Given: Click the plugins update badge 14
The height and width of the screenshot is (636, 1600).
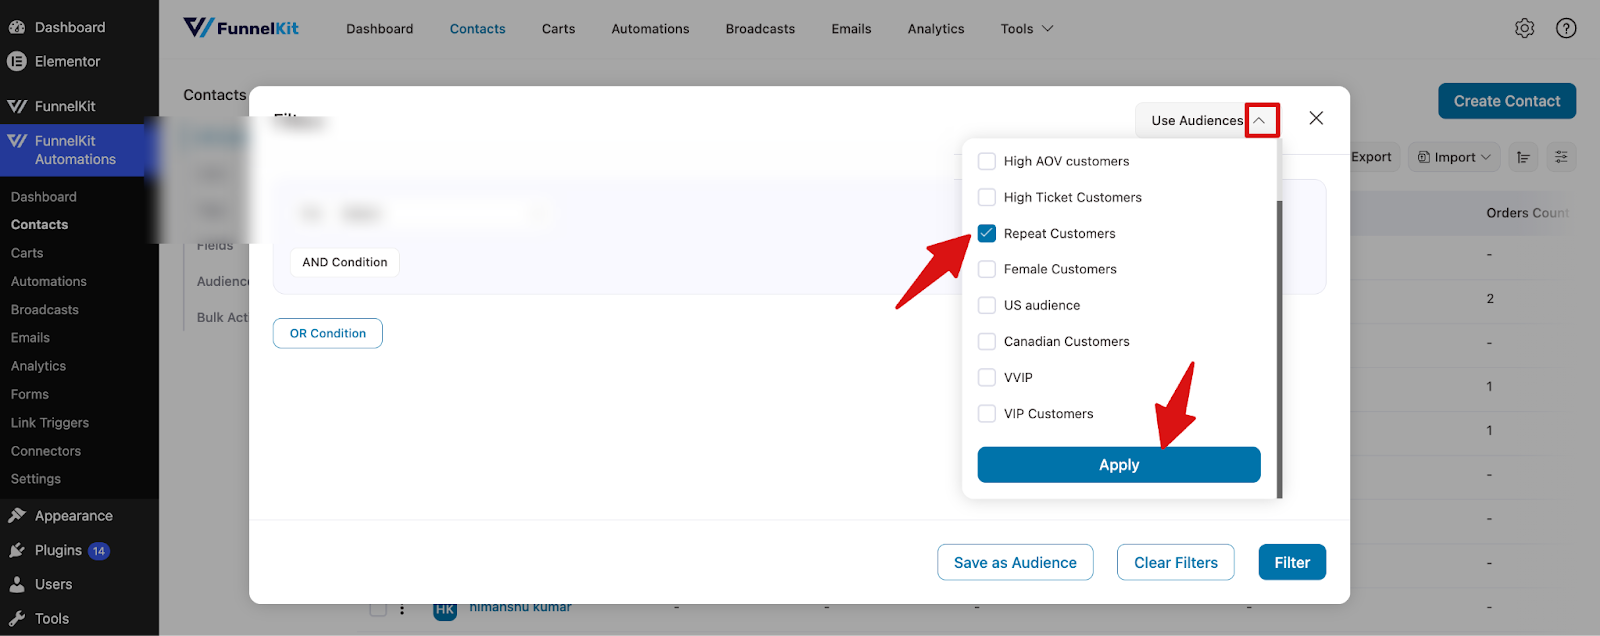Looking at the screenshot, I should [99, 551].
